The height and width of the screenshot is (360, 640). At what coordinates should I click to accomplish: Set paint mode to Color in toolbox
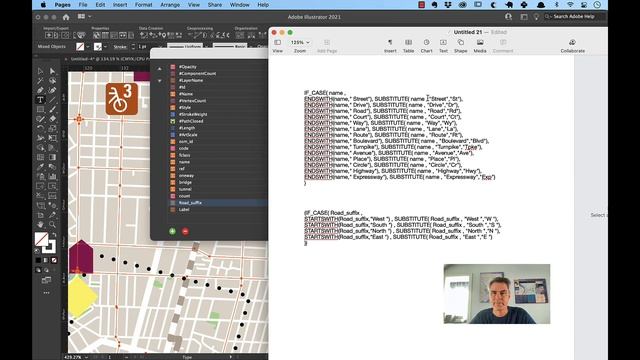38,260
